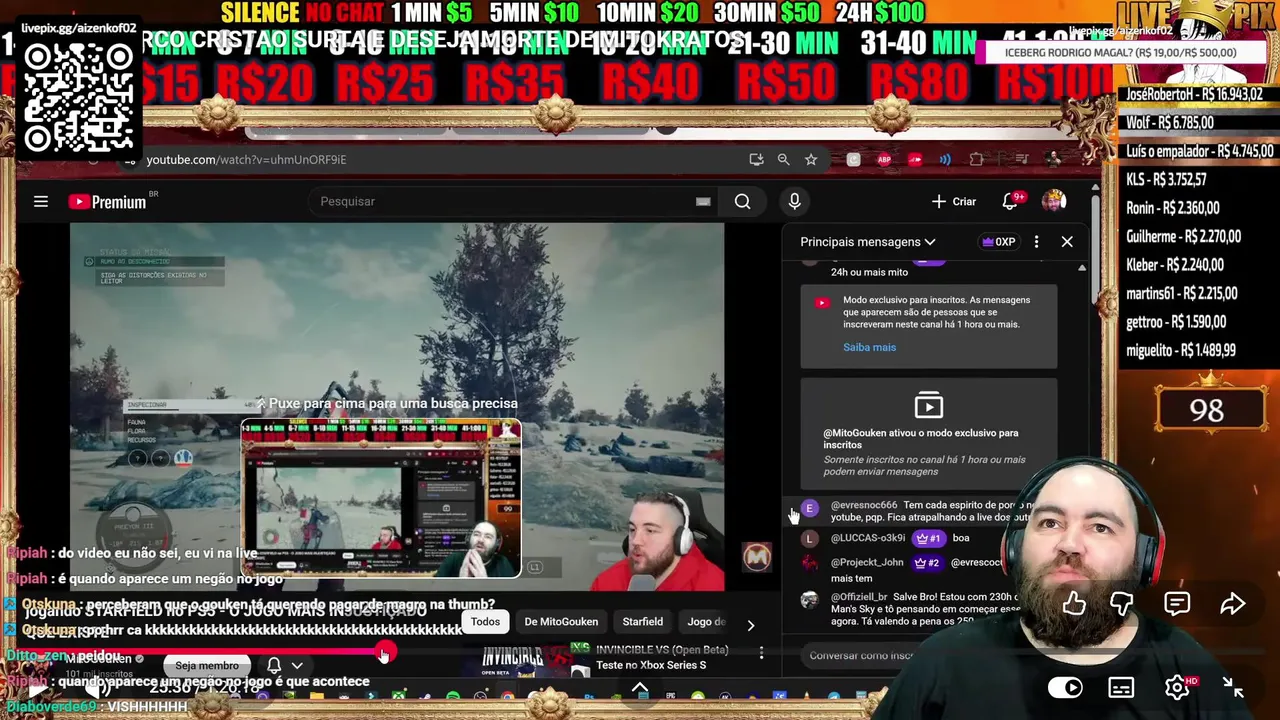Open the notifications bell with 9+ badge
The height and width of the screenshot is (720, 1280).
tap(1012, 201)
